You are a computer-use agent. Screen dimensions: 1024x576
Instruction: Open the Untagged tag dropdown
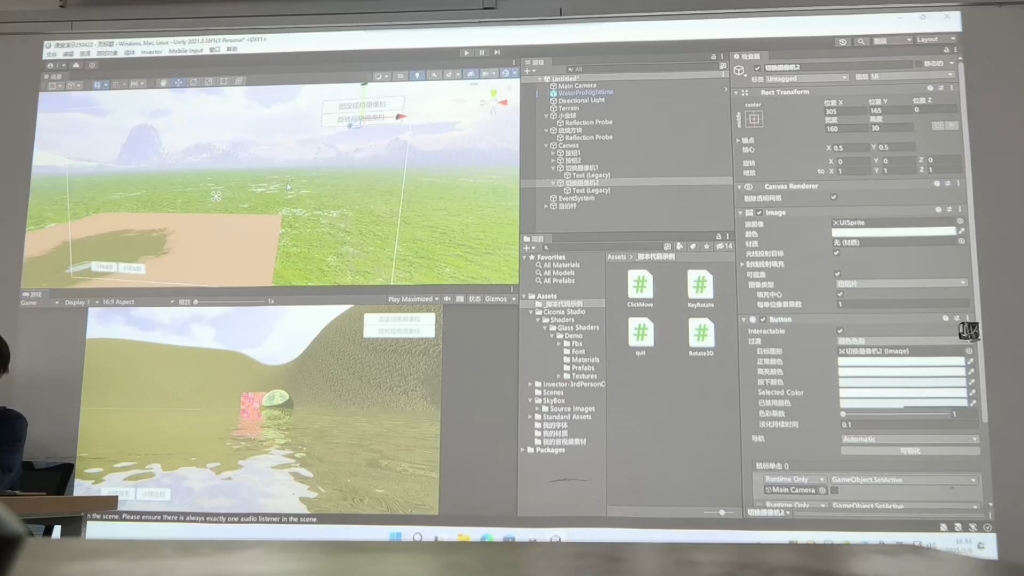point(807,78)
